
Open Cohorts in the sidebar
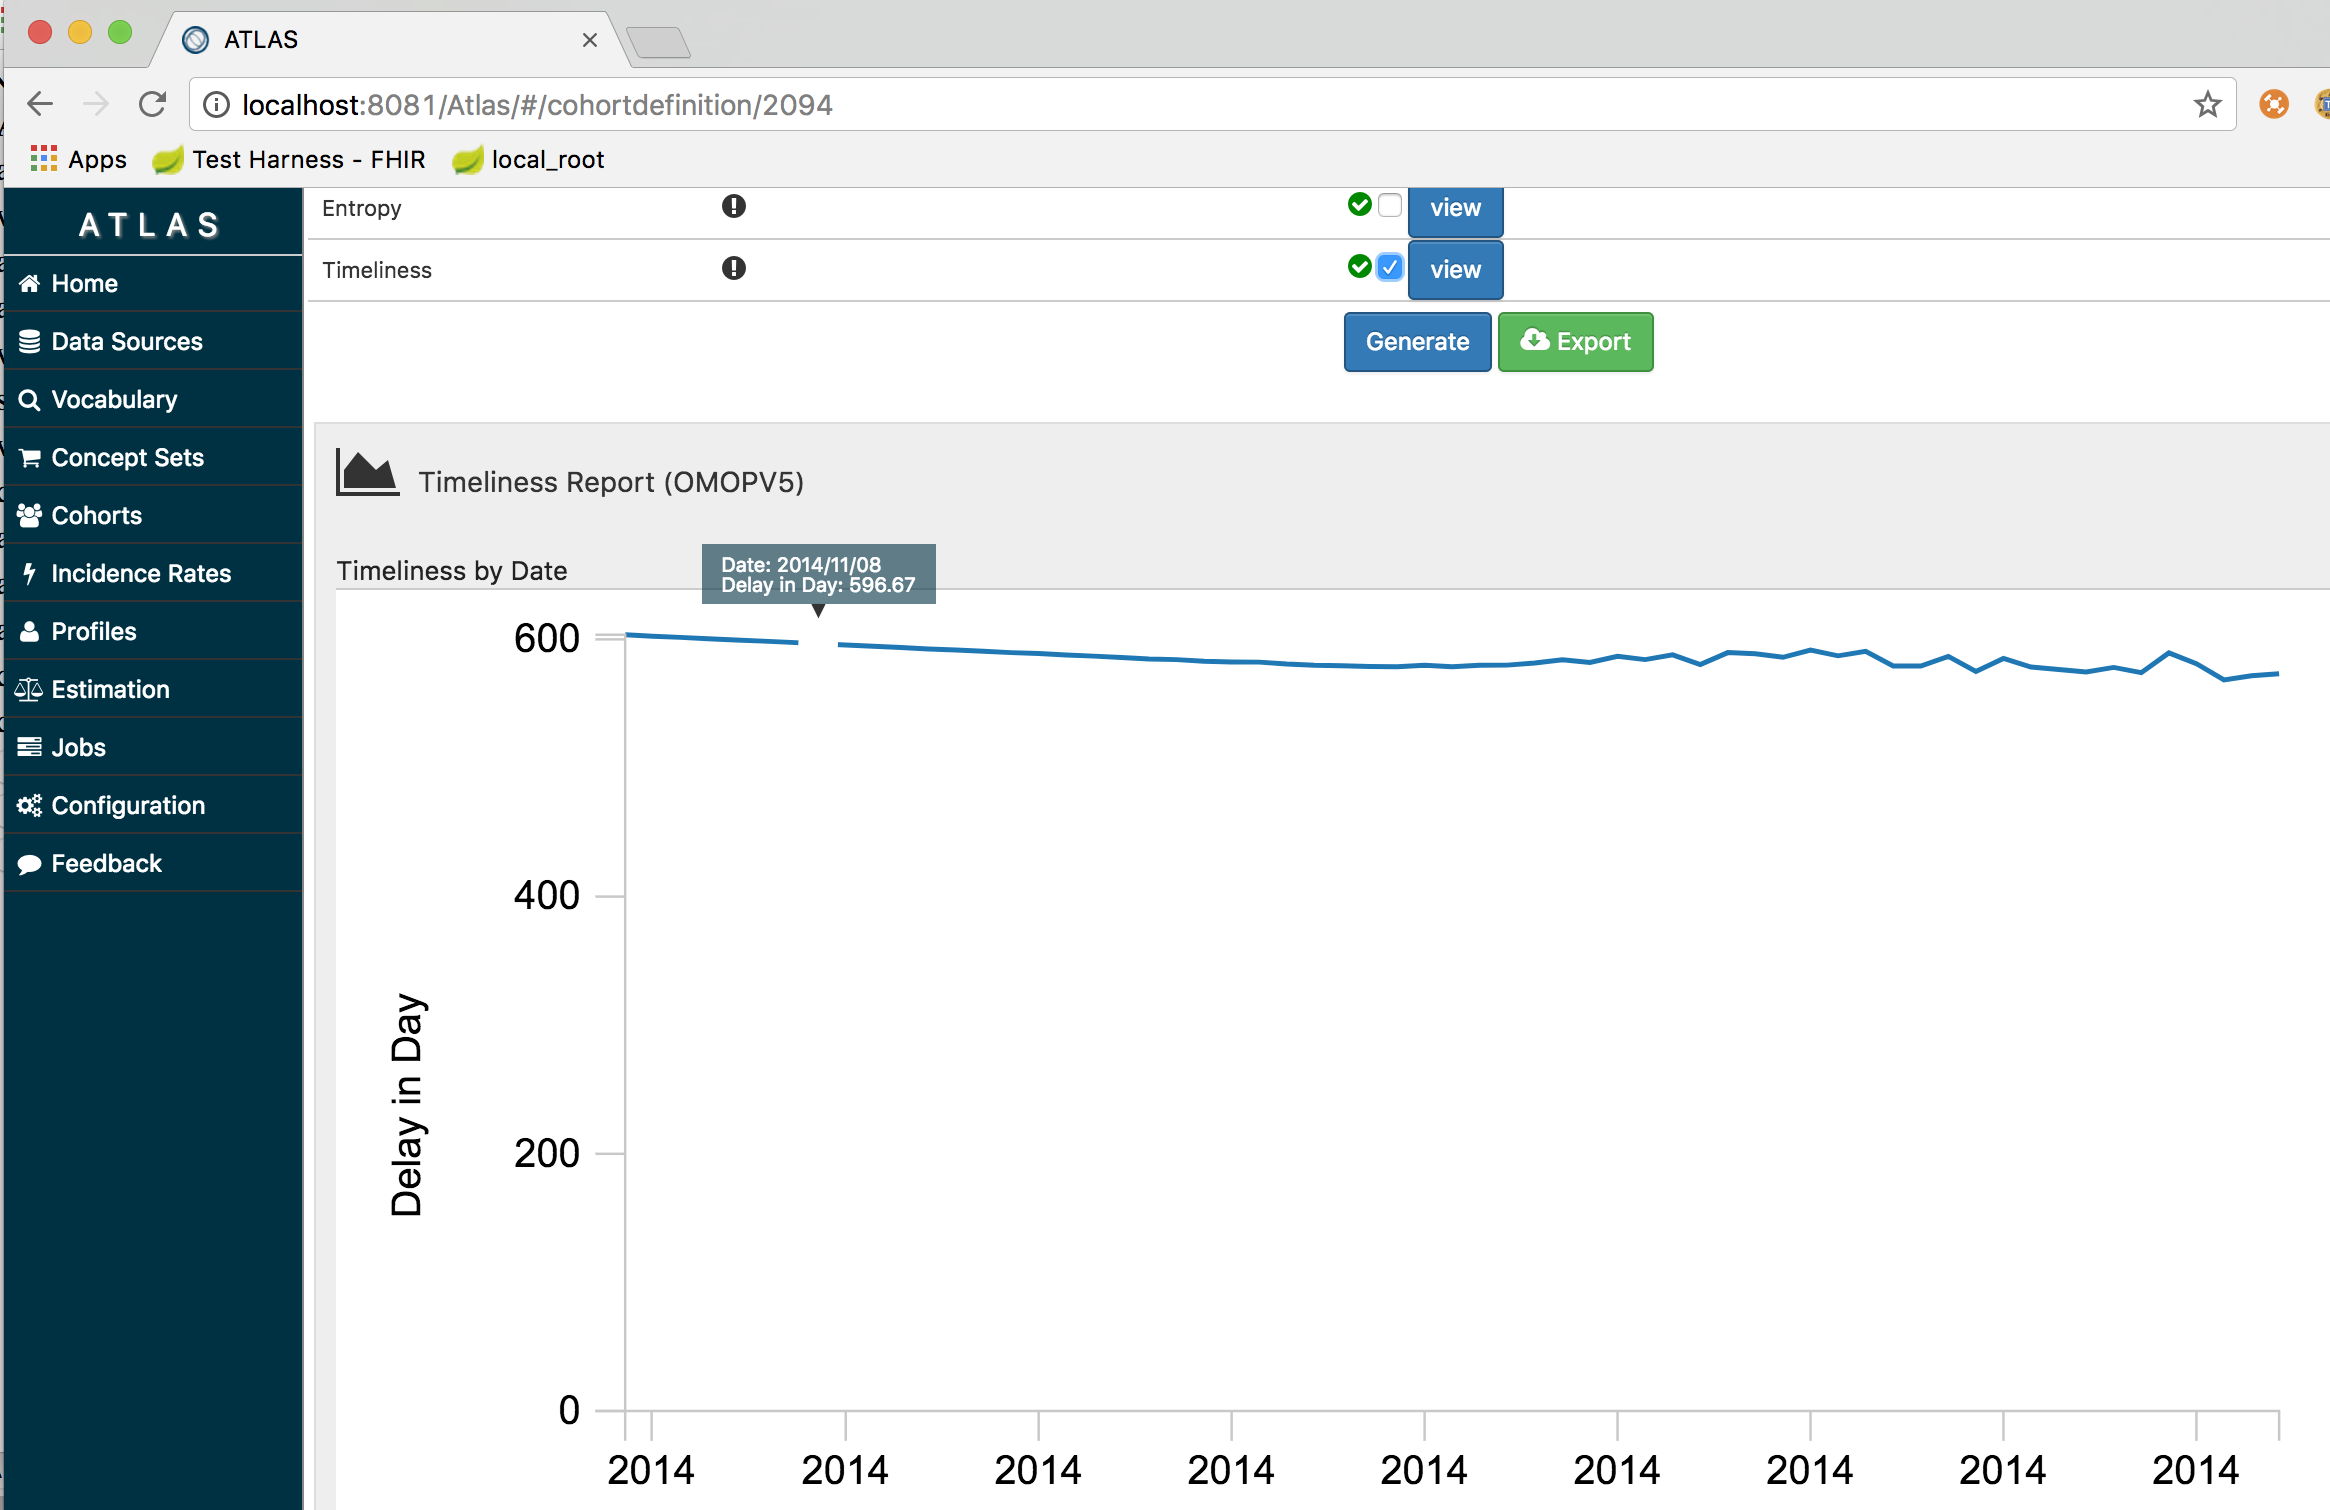tap(96, 515)
